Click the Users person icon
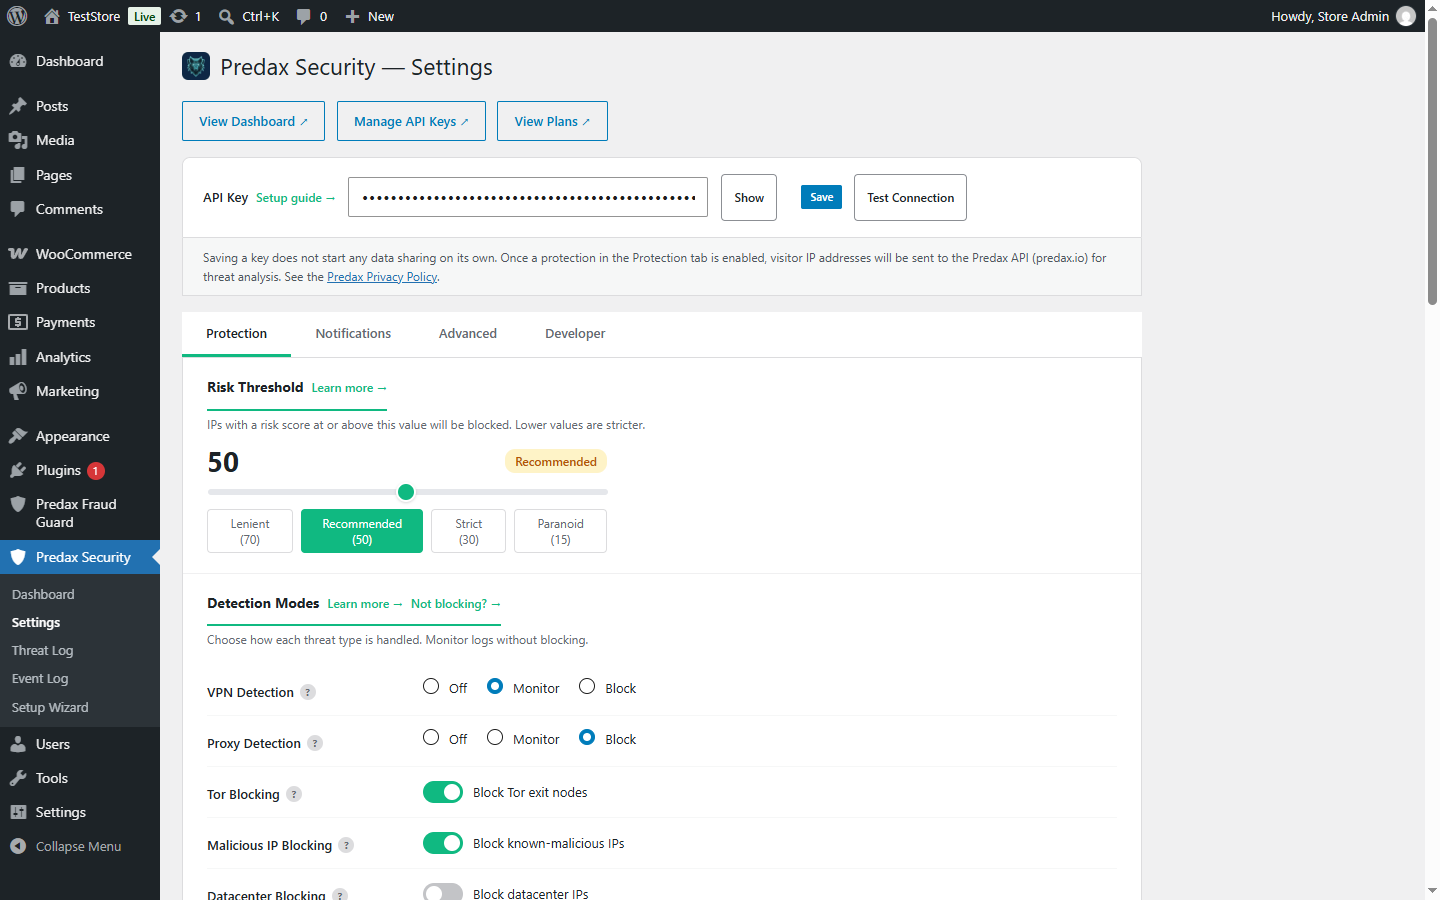This screenshot has width=1440, height=900. pos(18,744)
